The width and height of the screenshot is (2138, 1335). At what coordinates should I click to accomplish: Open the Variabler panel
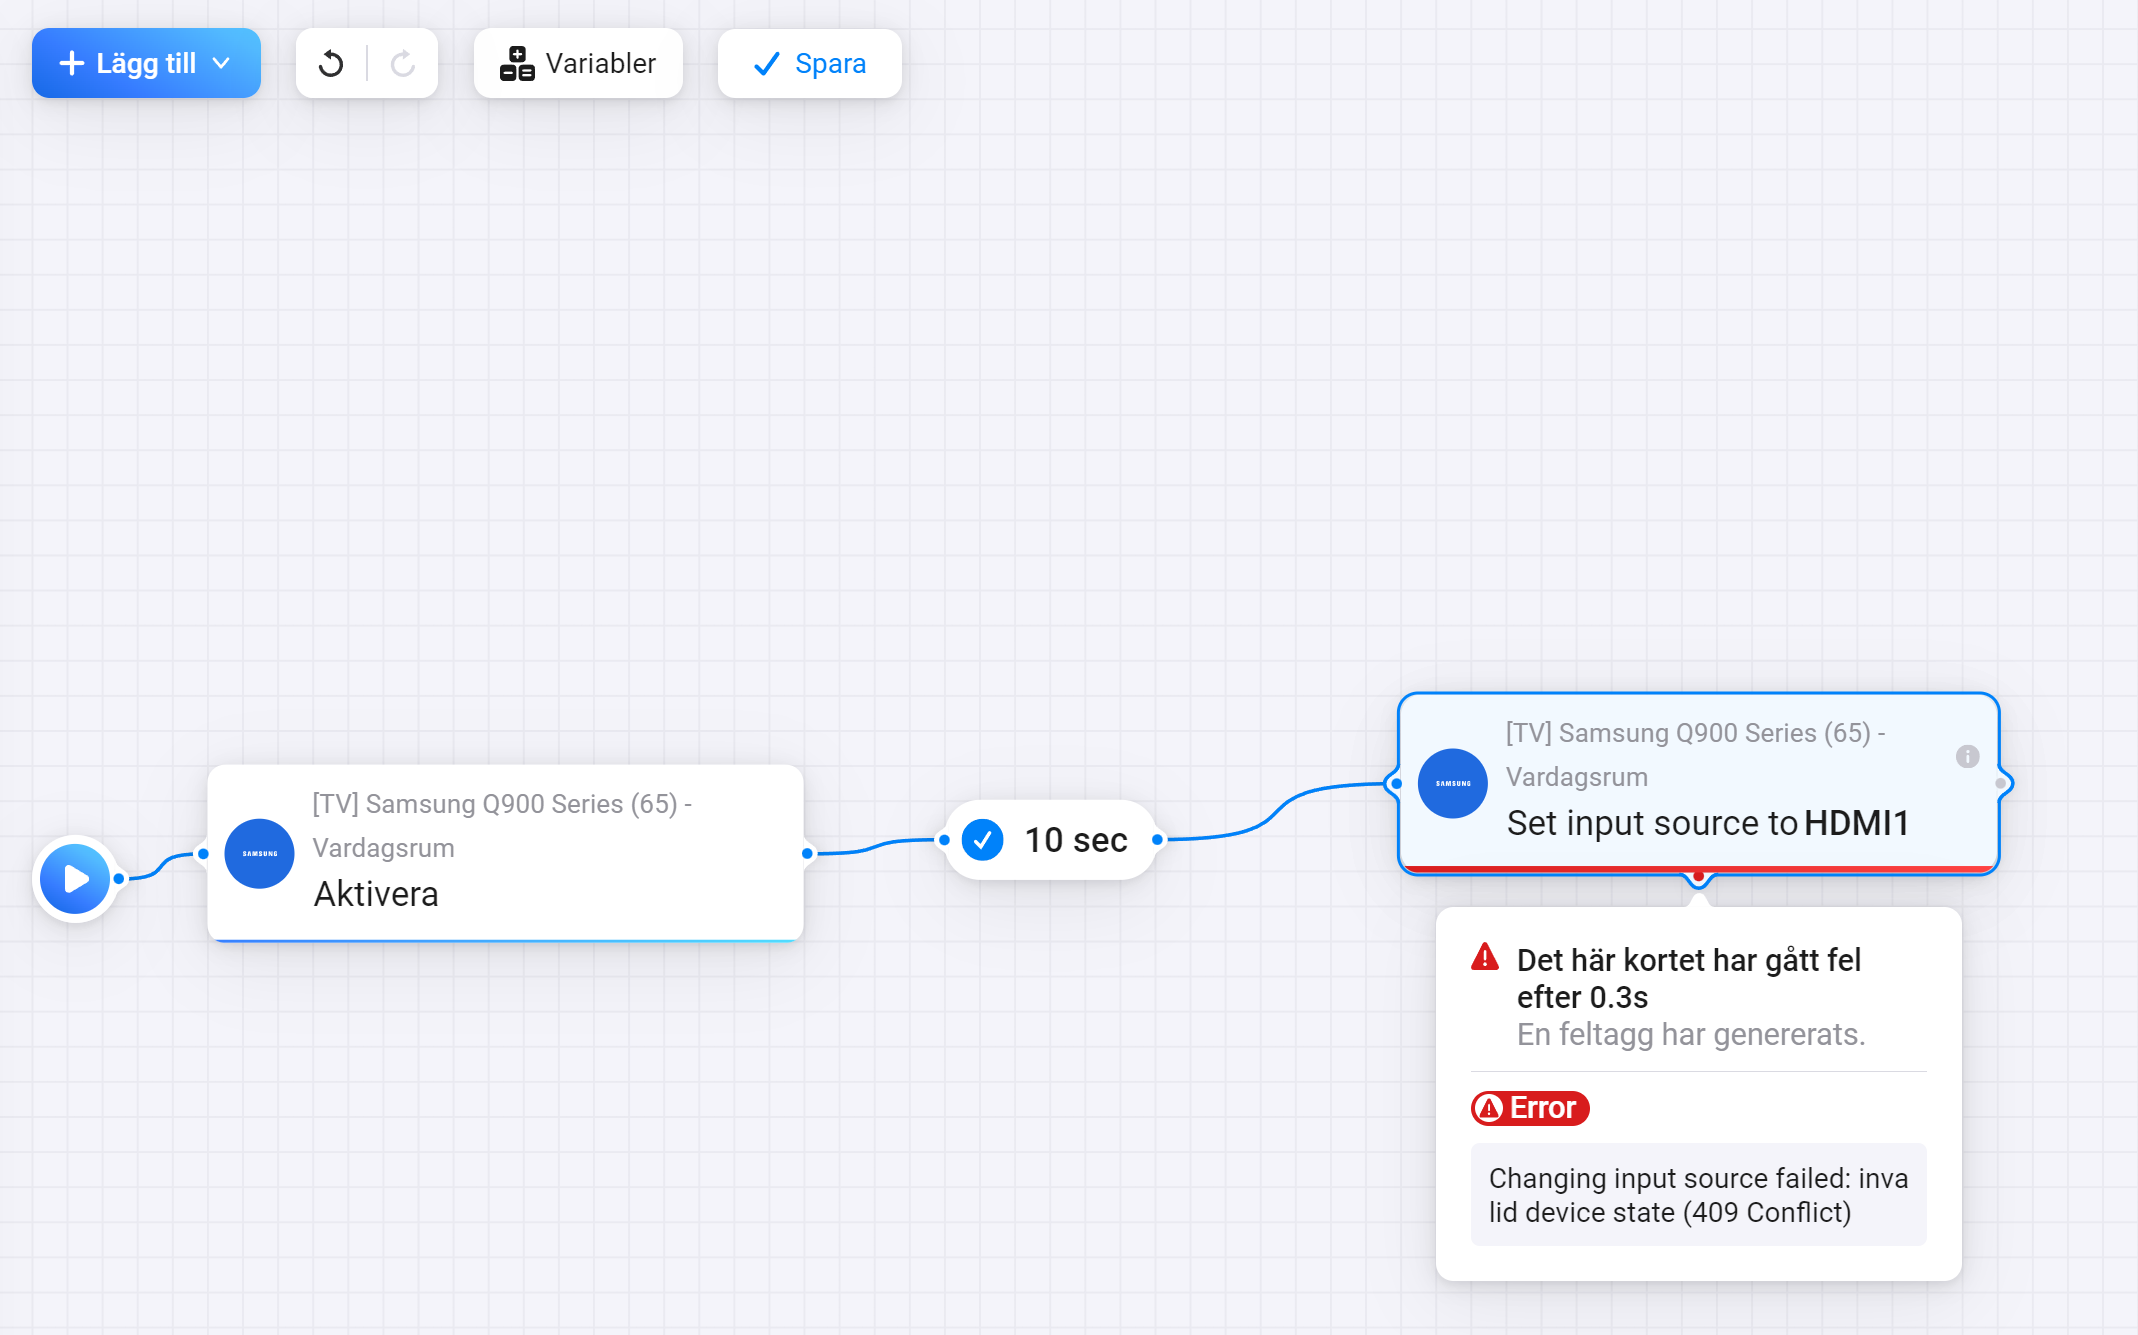coord(578,64)
